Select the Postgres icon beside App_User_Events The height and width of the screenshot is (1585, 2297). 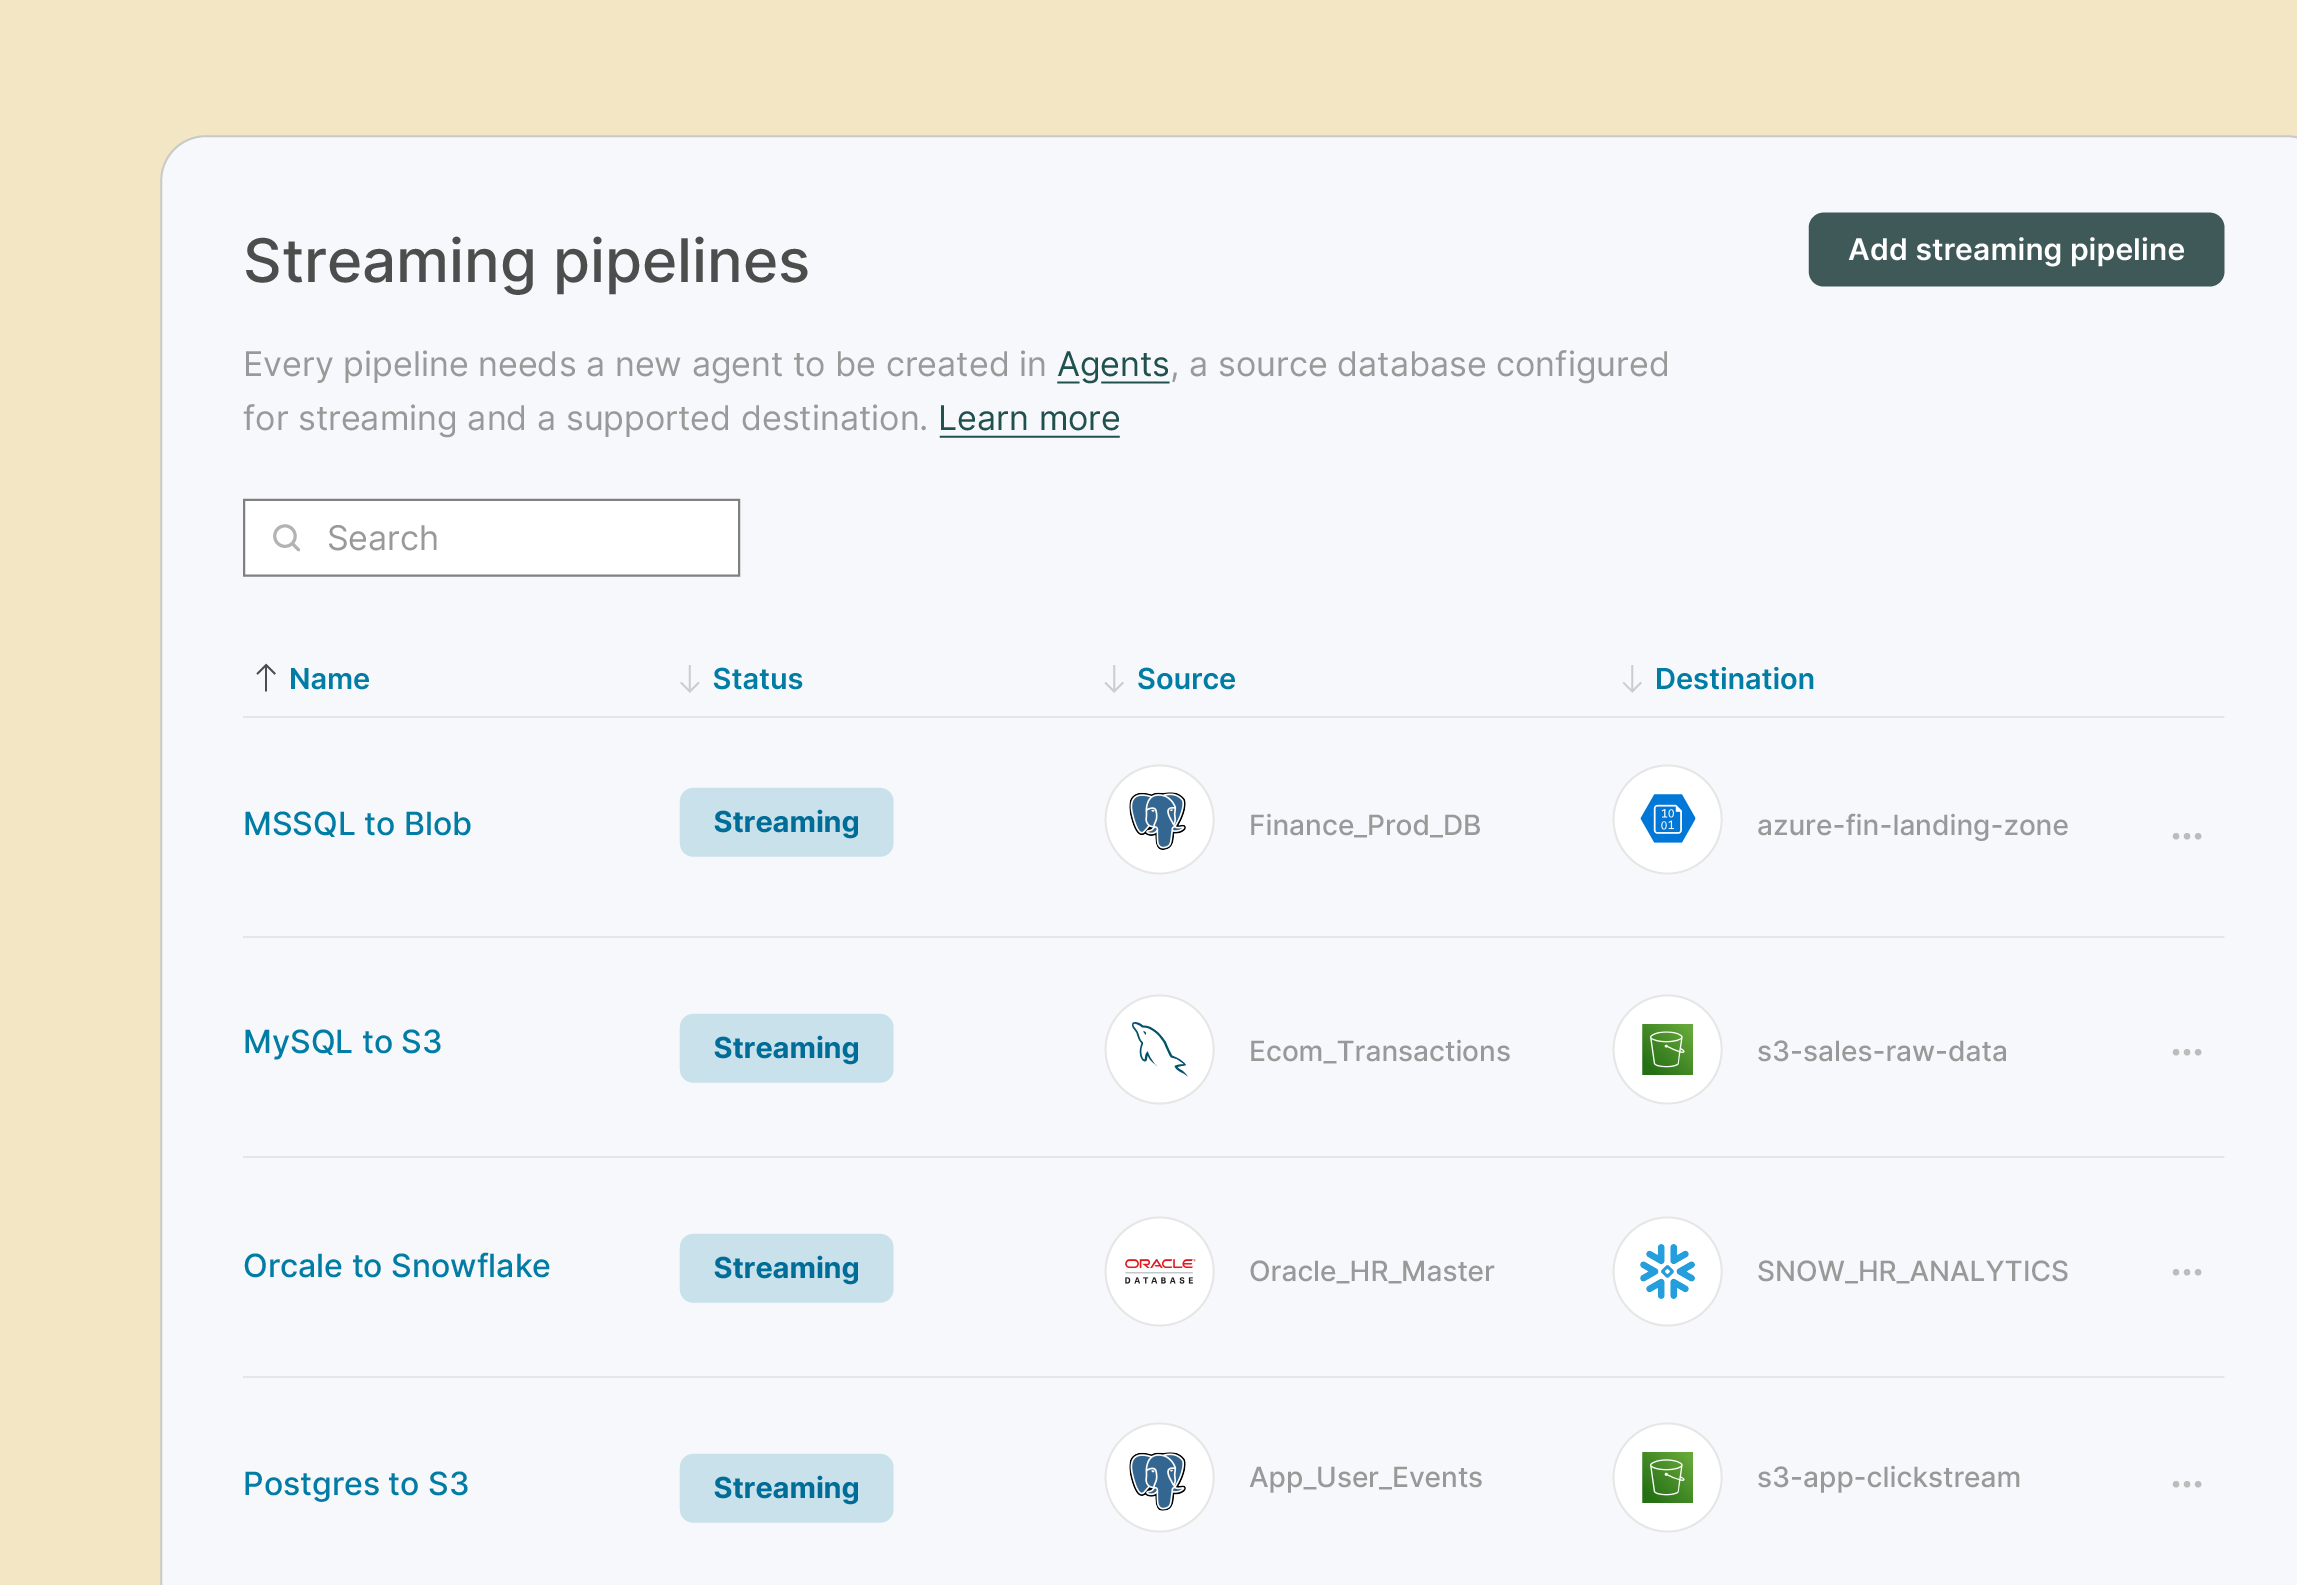pyautogui.click(x=1158, y=1477)
